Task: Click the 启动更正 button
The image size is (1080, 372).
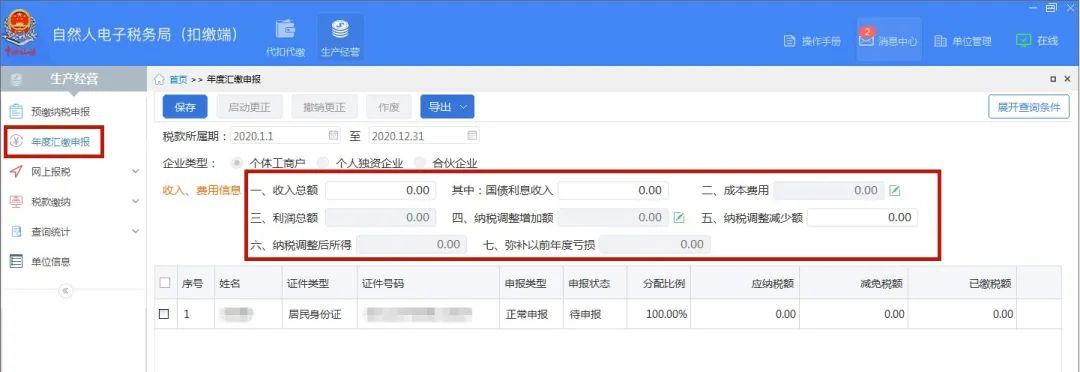Action: tap(249, 107)
